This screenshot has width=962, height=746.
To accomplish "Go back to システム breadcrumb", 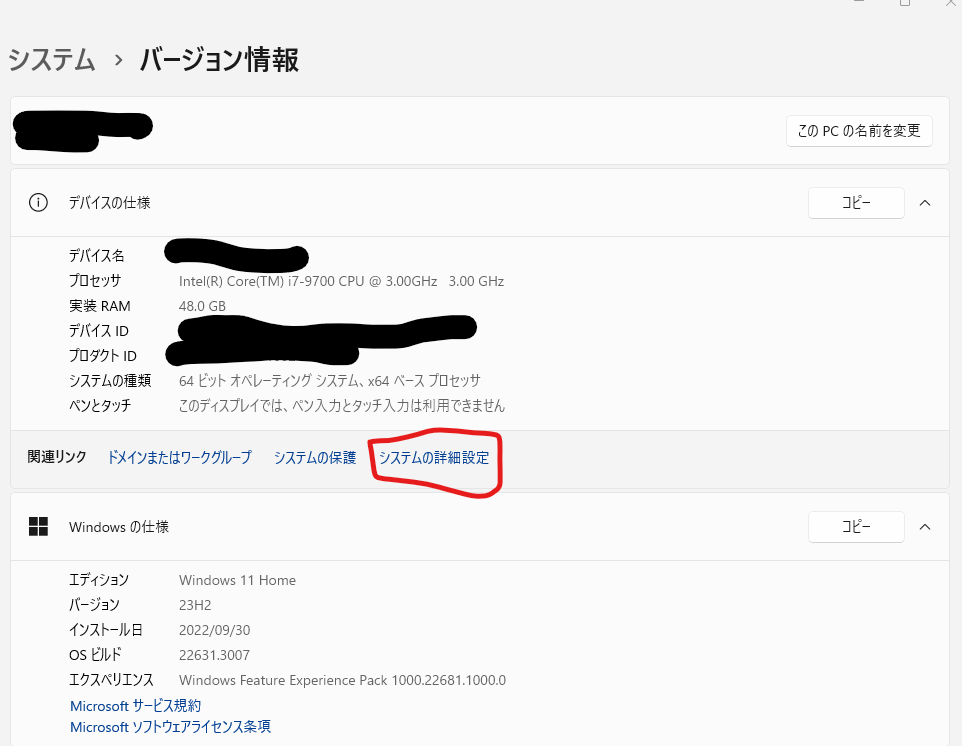I will point(52,60).
